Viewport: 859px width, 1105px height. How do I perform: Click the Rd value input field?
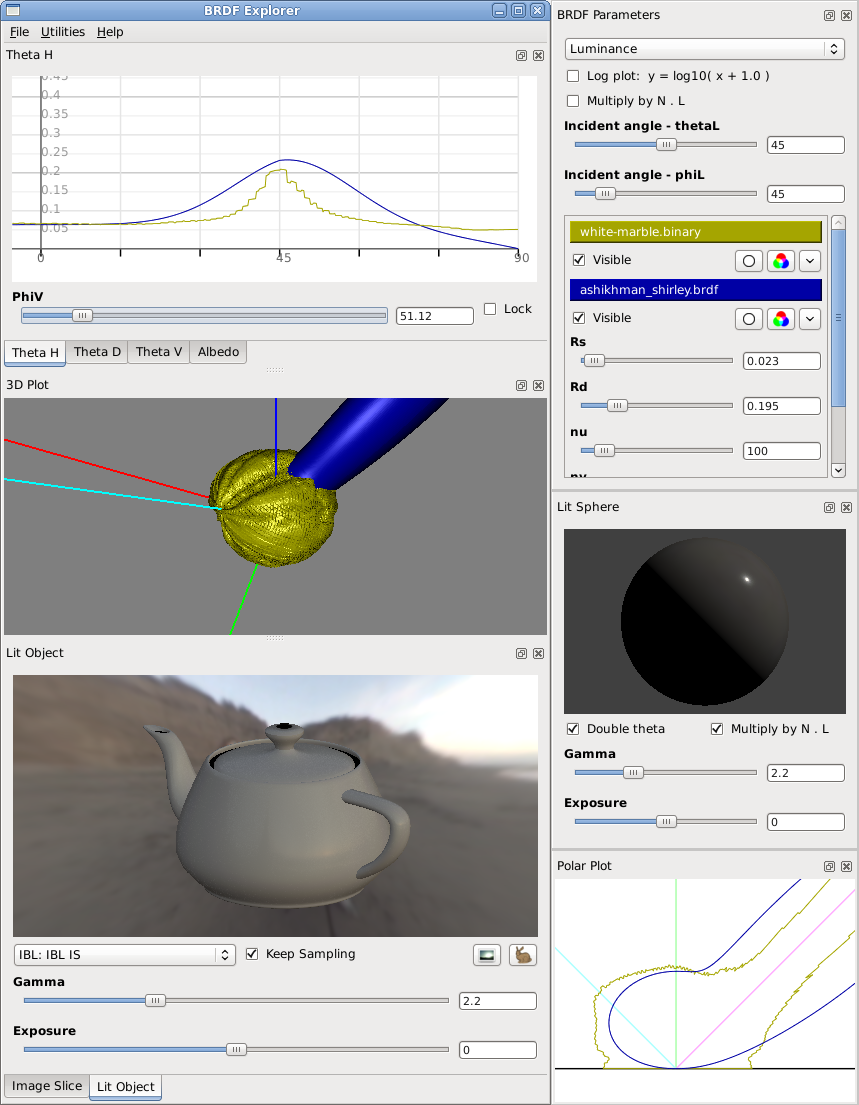781,406
